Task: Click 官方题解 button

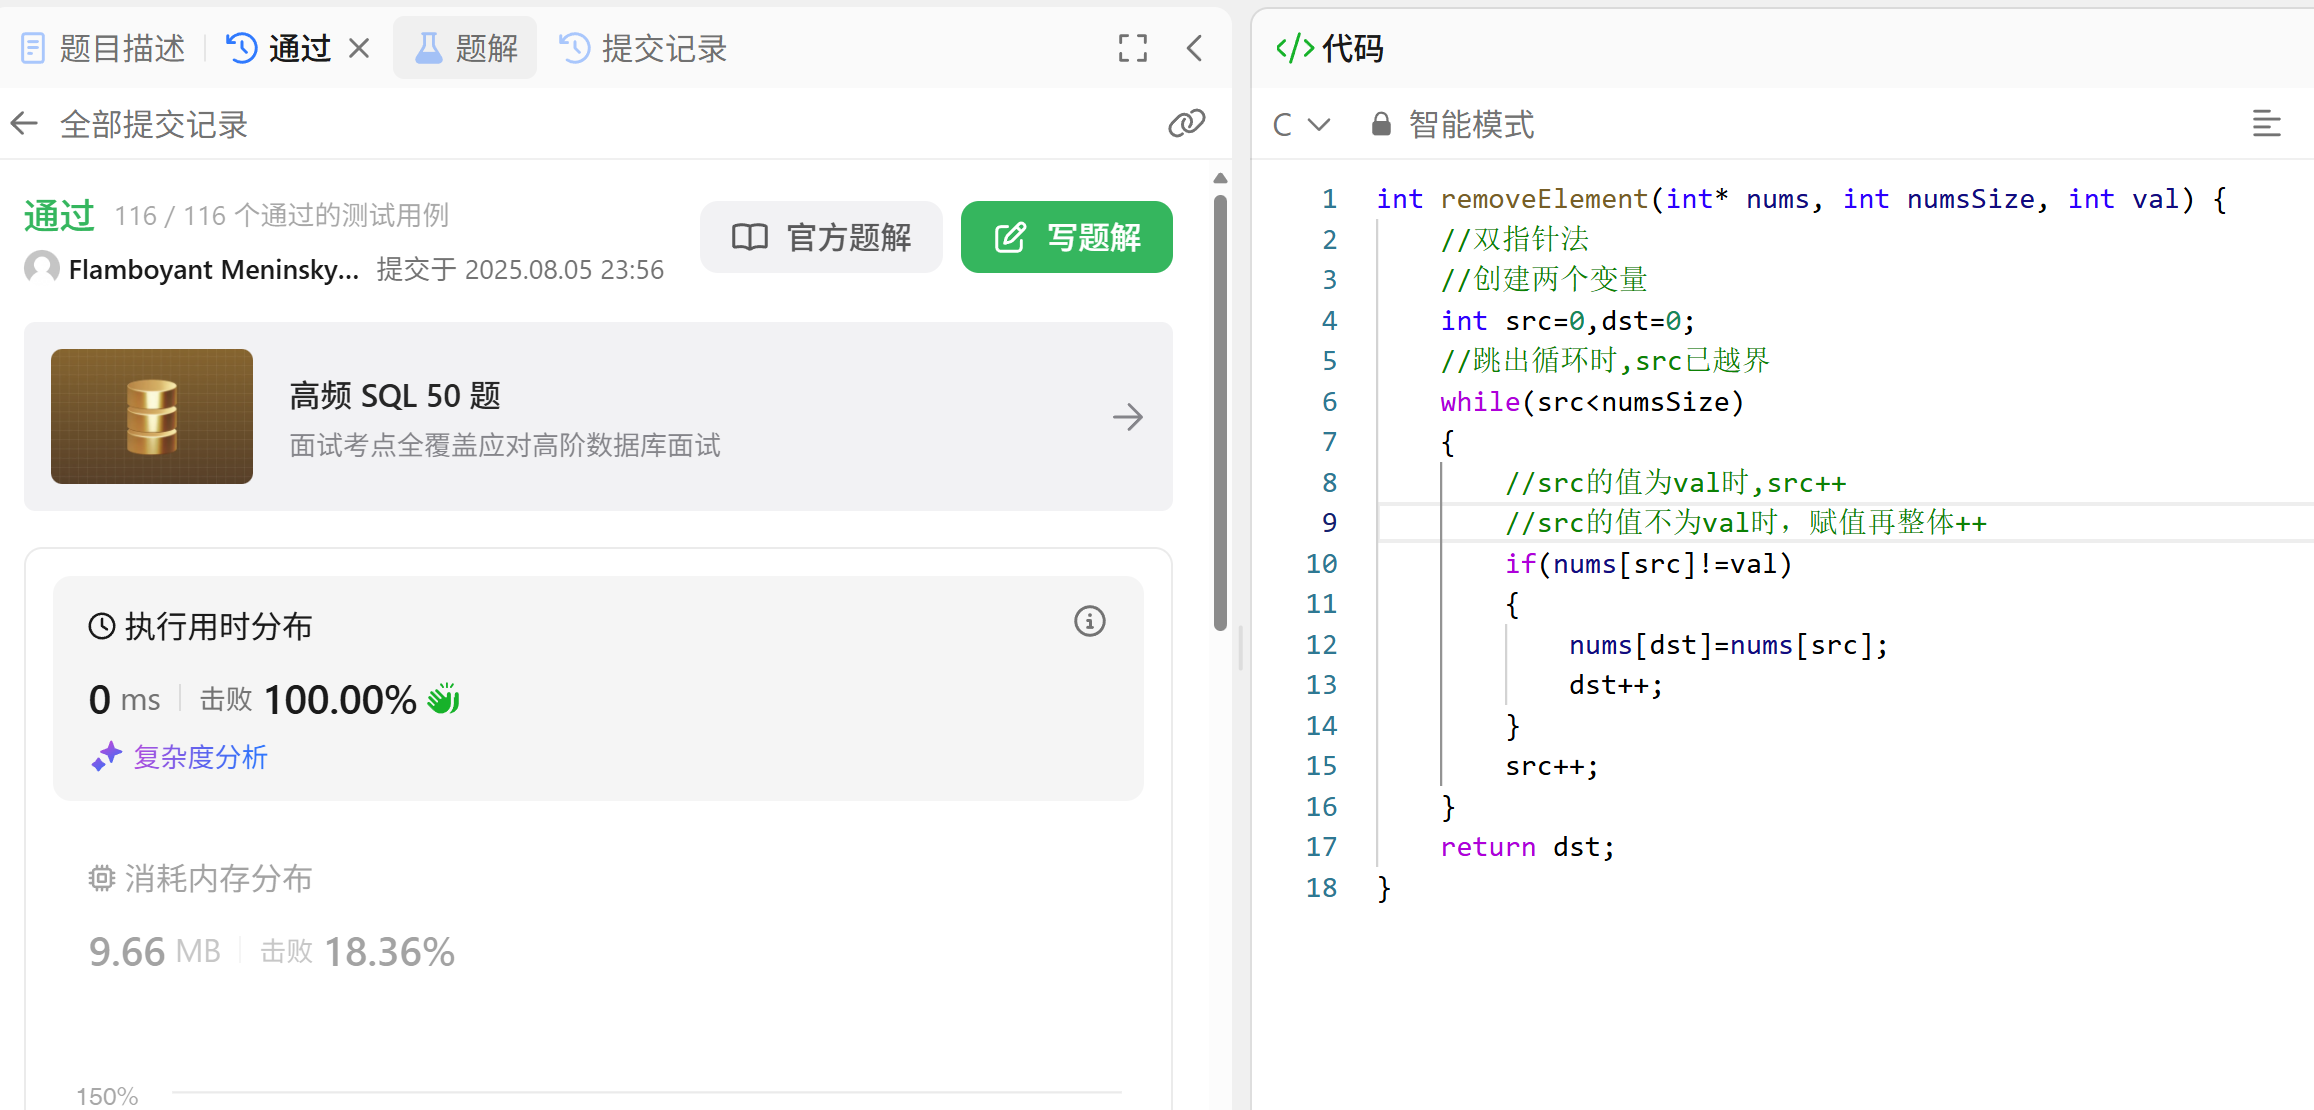Action: click(x=821, y=237)
